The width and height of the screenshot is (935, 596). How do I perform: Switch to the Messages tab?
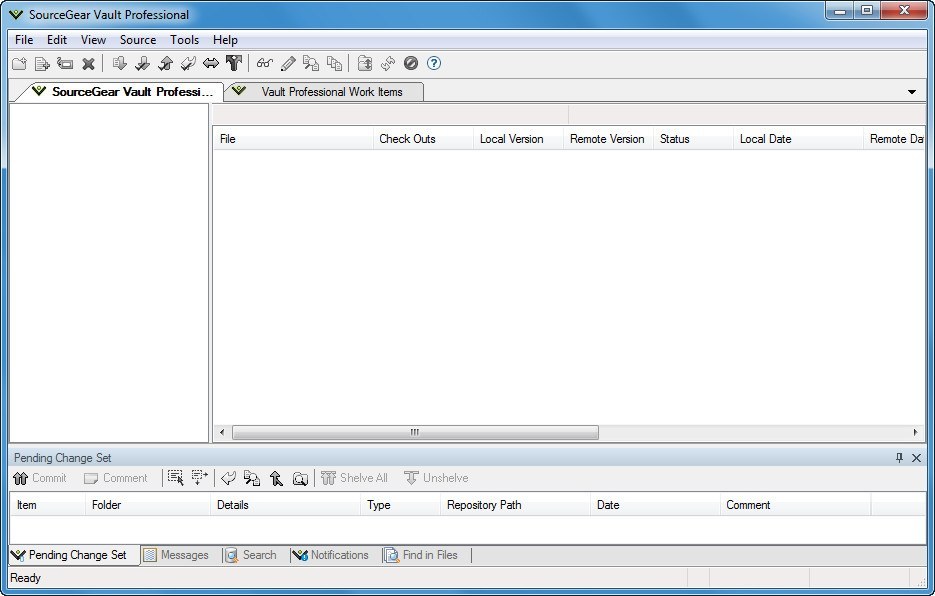click(177, 555)
